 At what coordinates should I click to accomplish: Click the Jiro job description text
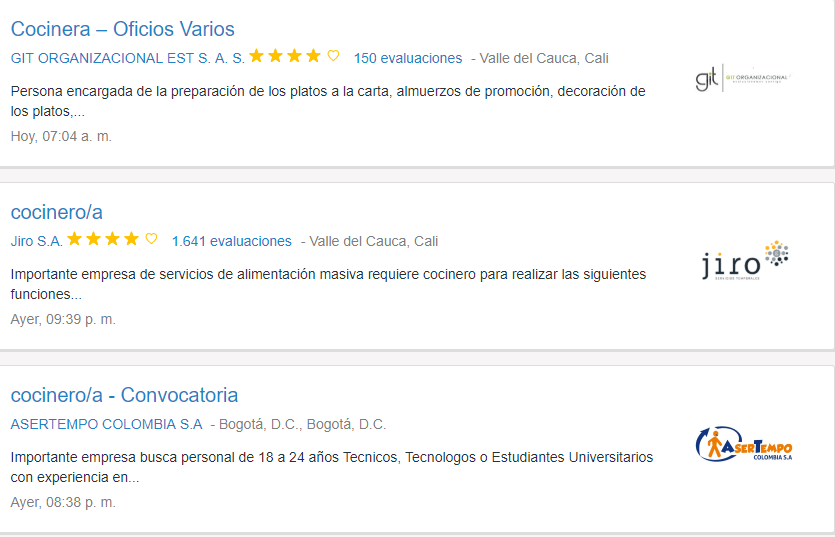328,284
